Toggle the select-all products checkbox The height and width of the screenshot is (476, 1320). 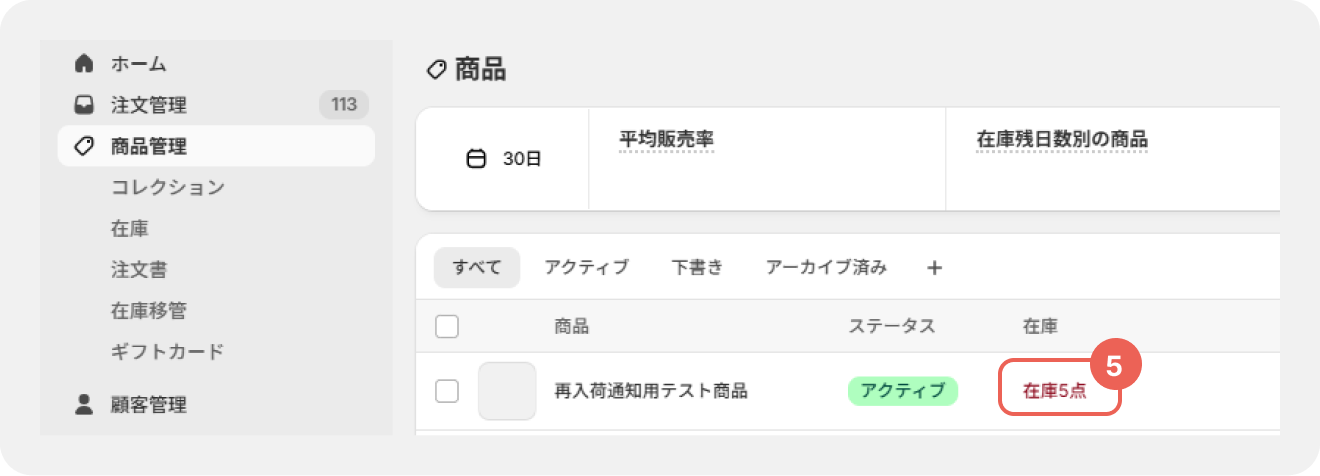pyautogui.click(x=447, y=326)
